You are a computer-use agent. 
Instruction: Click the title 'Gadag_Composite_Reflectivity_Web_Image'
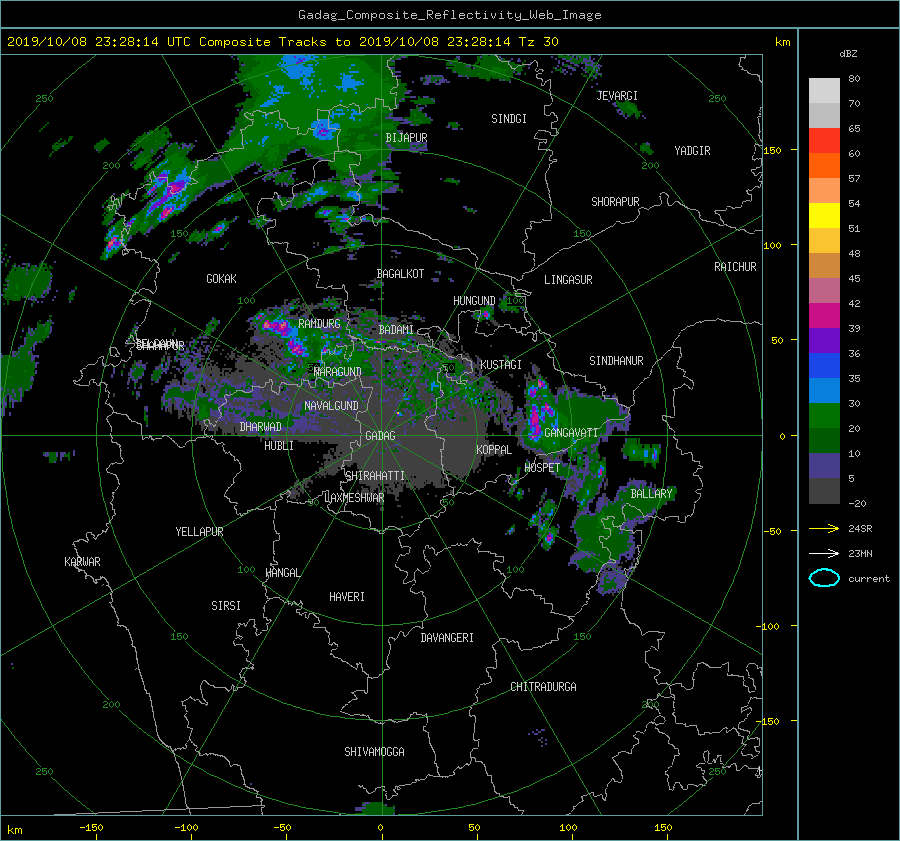click(x=449, y=15)
